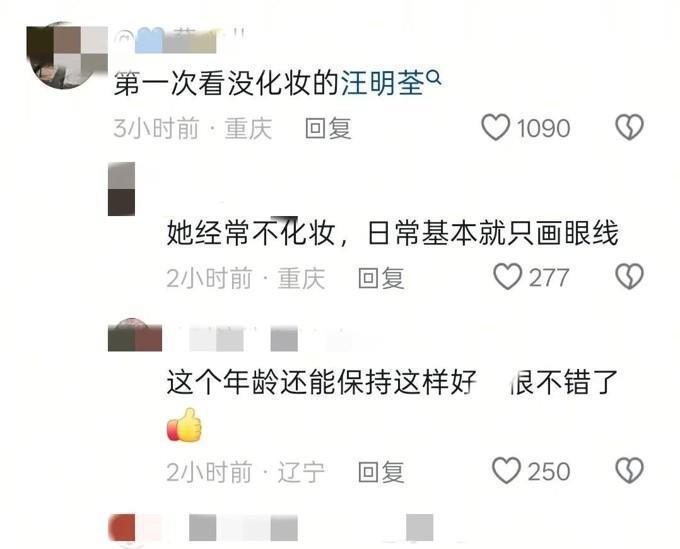This screenshot has height=549, width=680.
Task: Tap broken heart on 画眼线 reply
Action: coord(630,277)
